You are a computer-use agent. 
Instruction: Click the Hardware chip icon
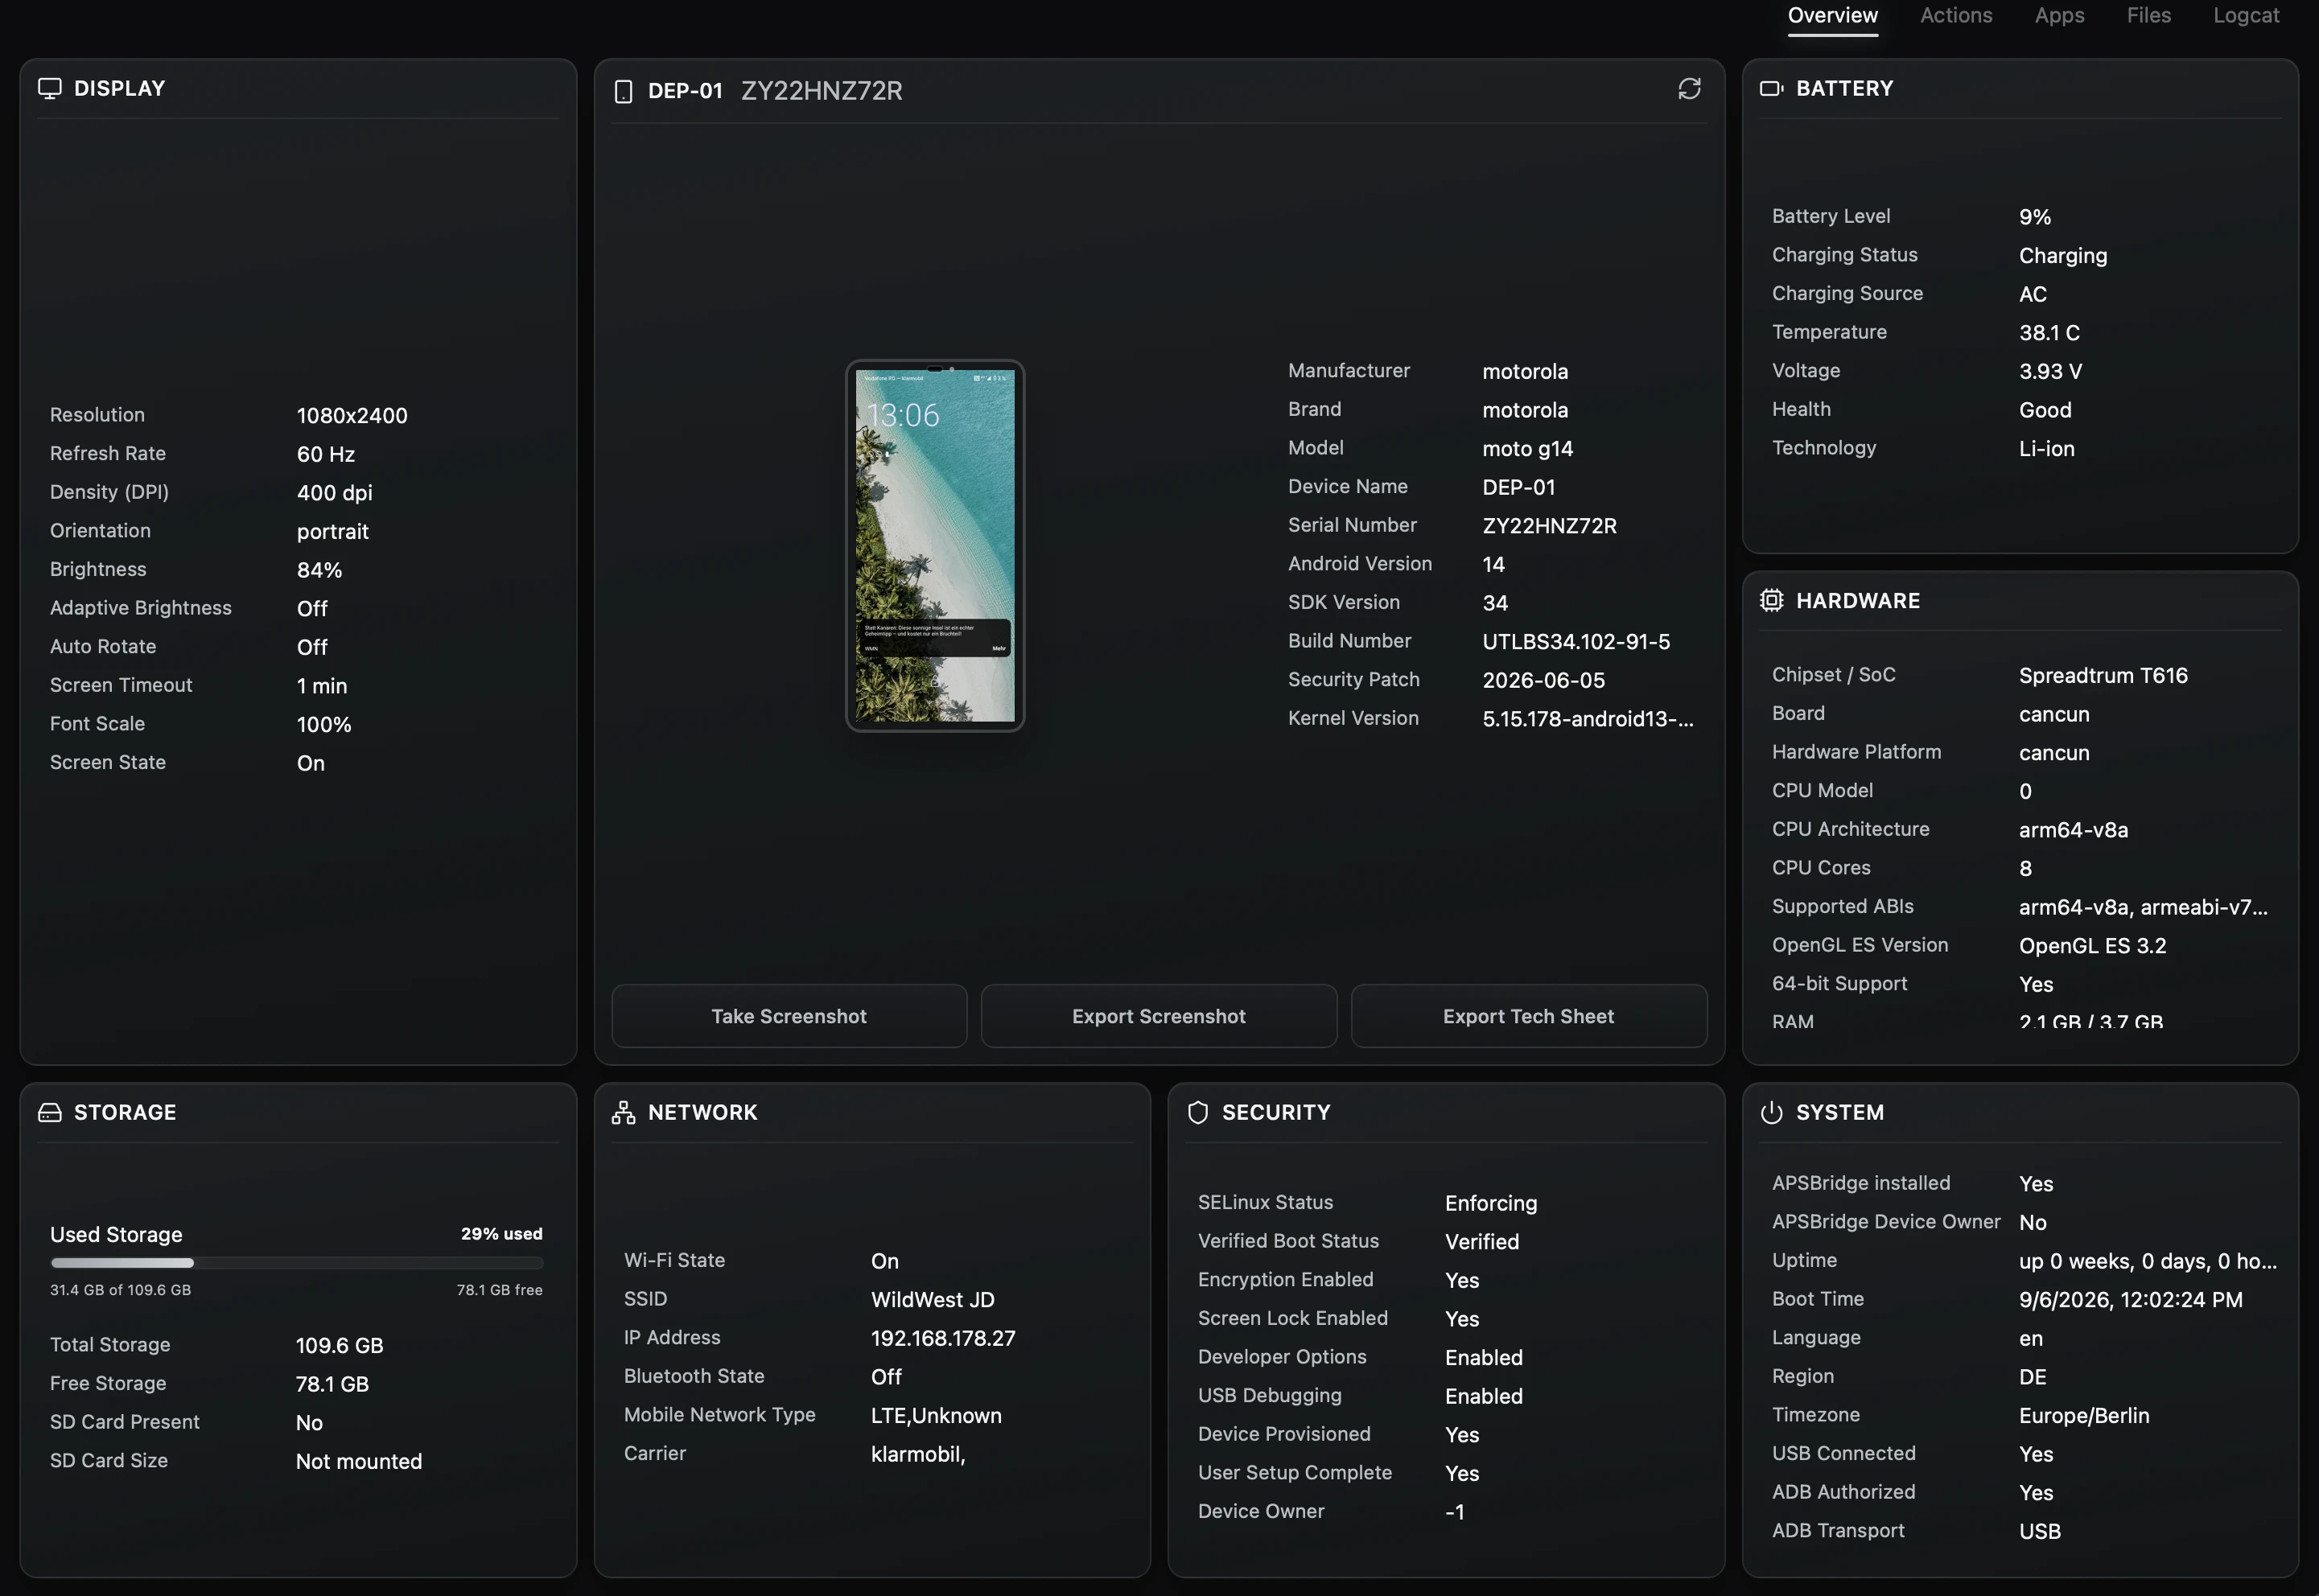click(1771, 600)
